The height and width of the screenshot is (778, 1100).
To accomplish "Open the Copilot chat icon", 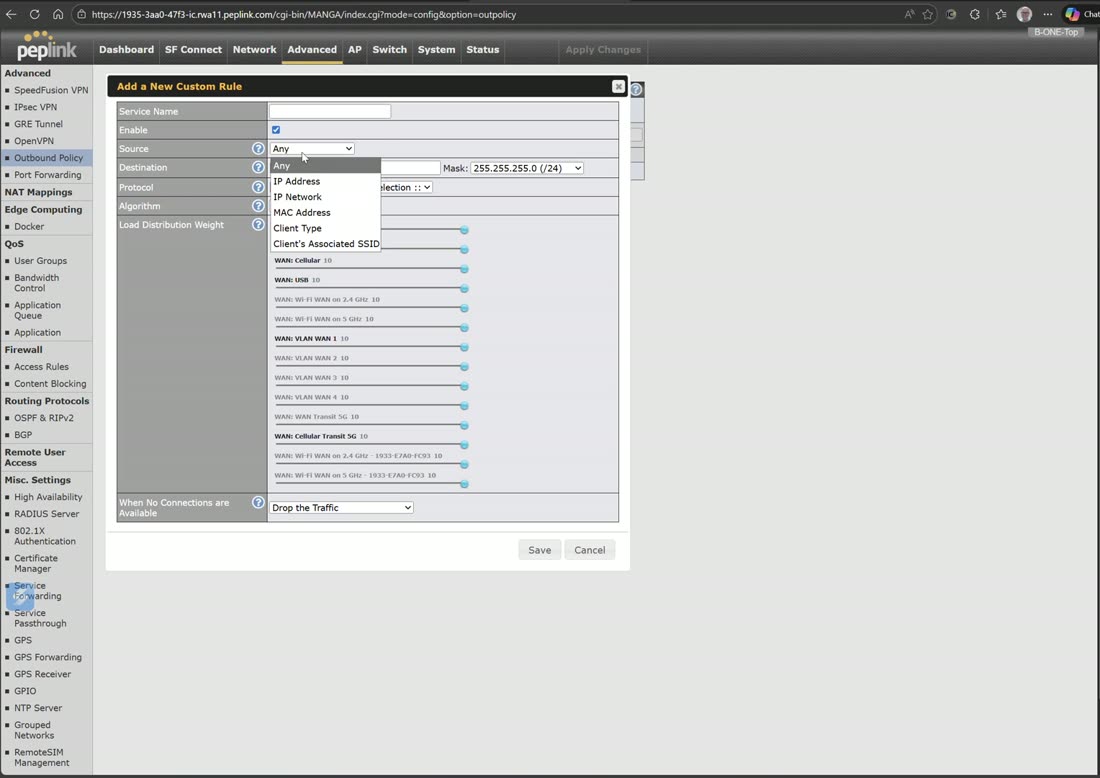I will [1073, 14].
